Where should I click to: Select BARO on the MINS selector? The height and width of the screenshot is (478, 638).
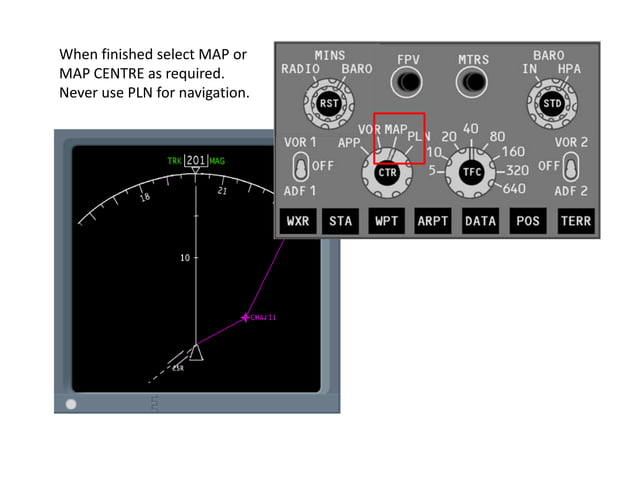point(357,69)
